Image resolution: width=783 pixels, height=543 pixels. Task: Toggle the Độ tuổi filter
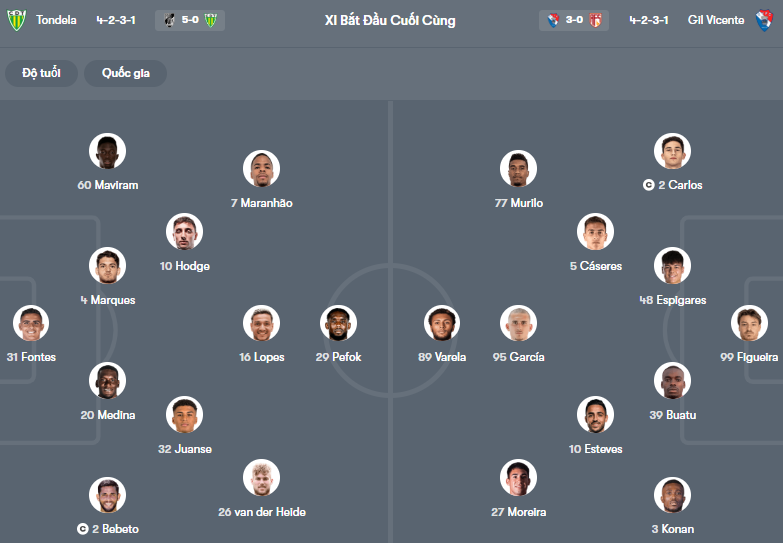point(42,73)
